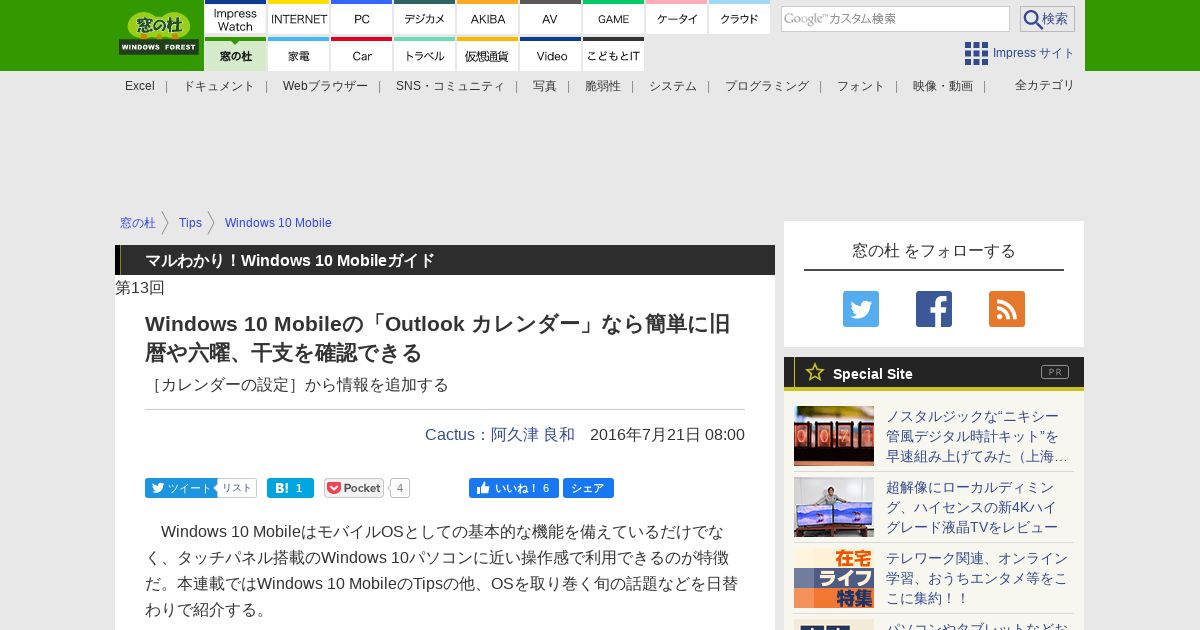Screen dimensions: 1200x630
Task: Click the Pocket count 4
Action: pos(400,488)
